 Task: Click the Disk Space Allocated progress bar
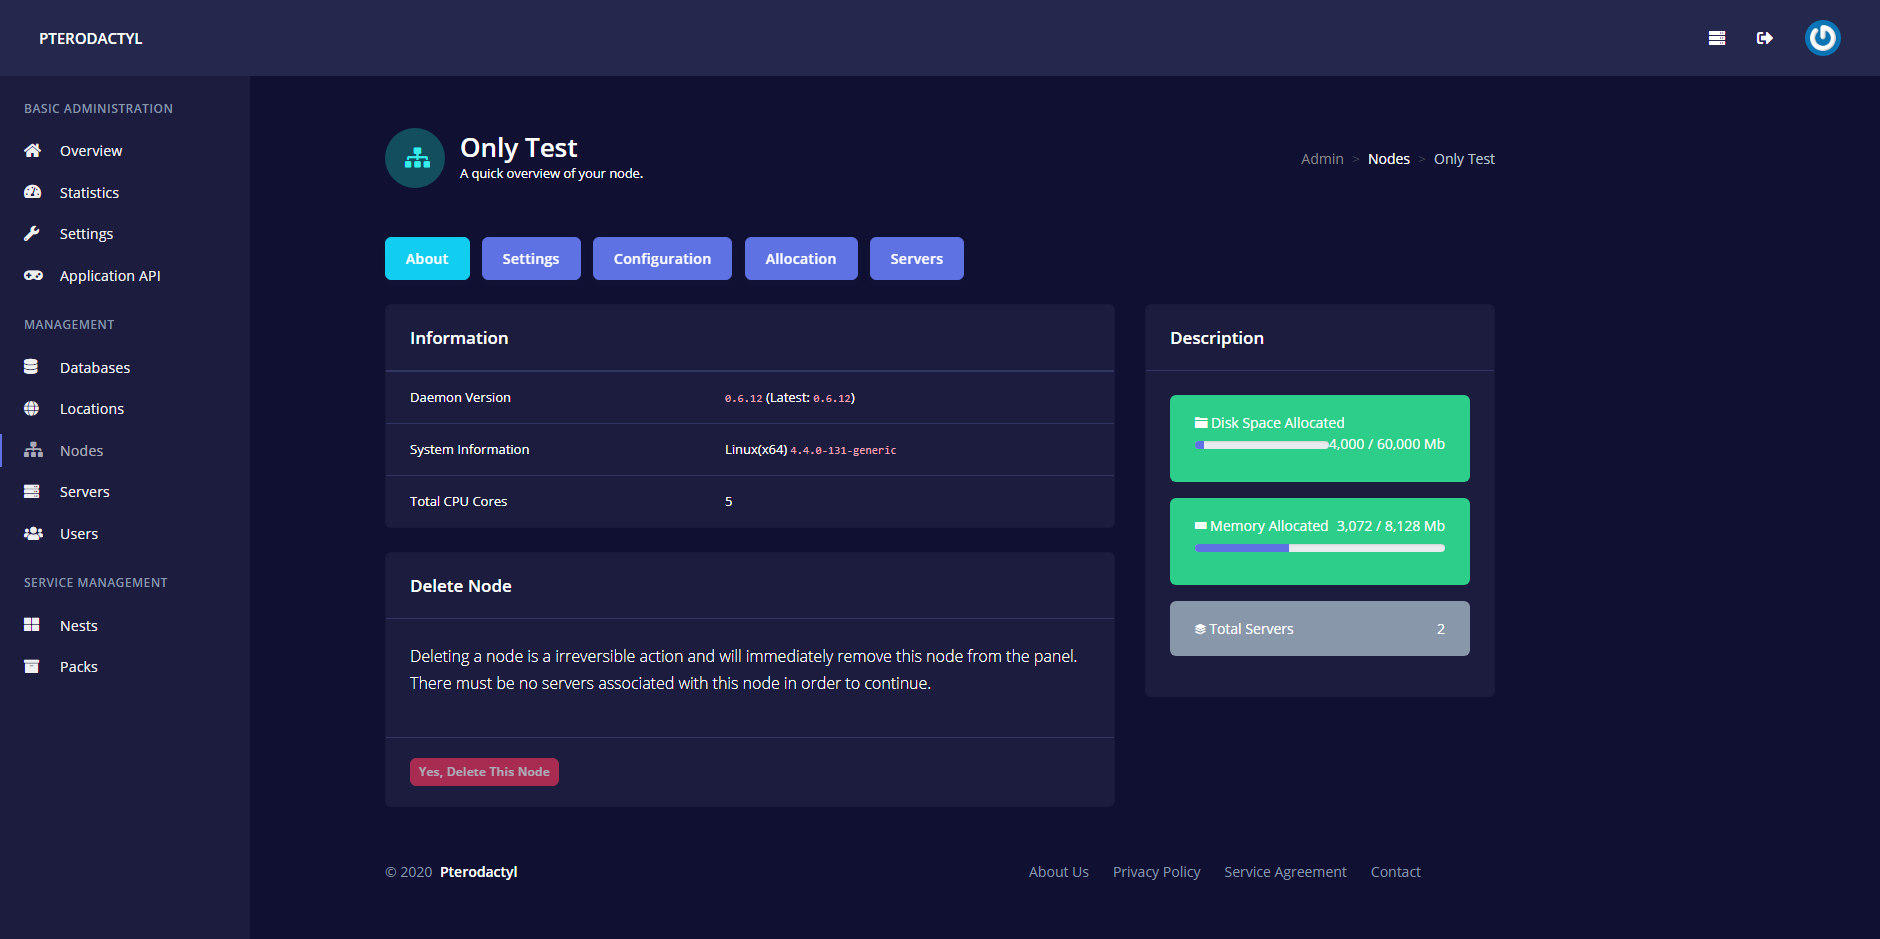point(1262,445)
